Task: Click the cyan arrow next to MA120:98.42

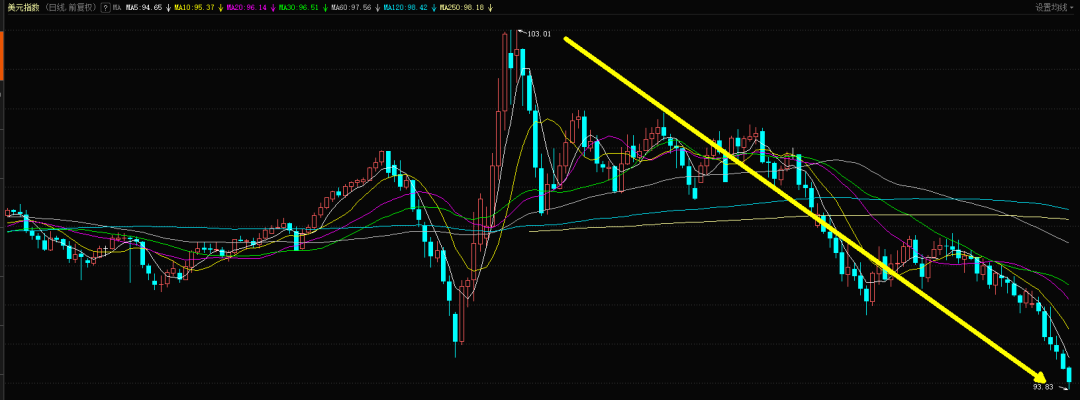Action: (434, 8)
